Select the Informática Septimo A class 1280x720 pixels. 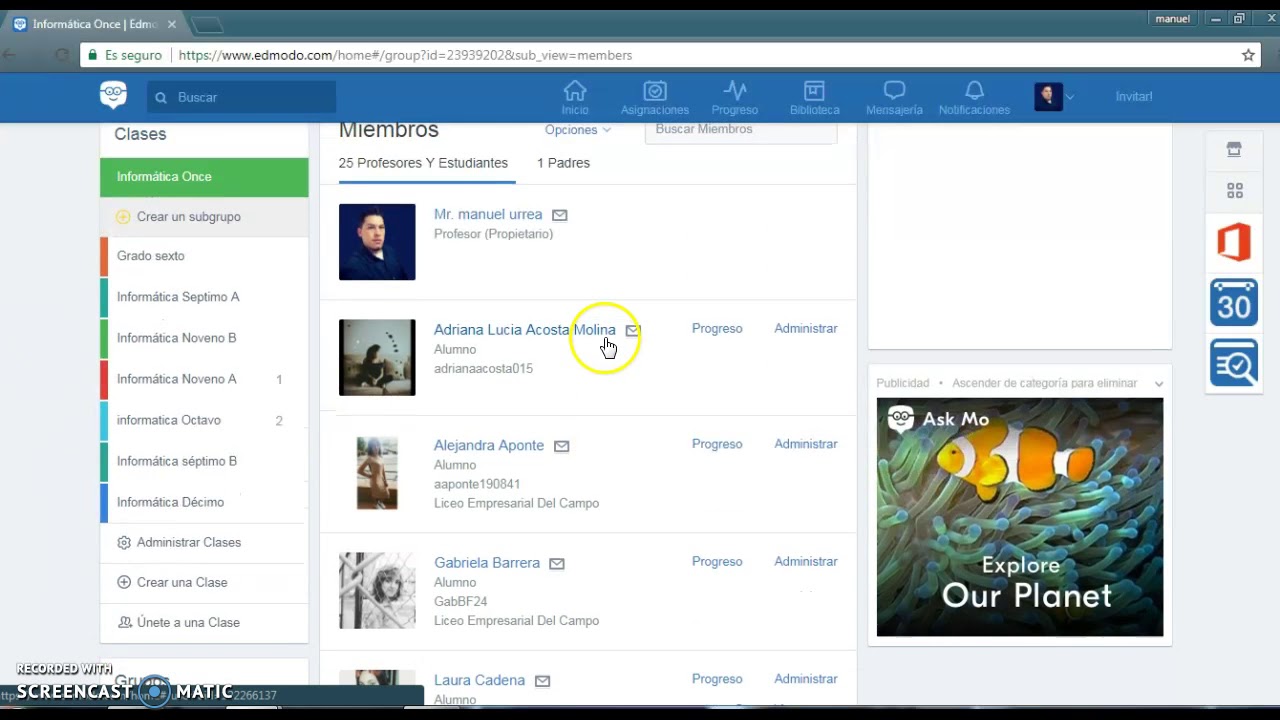tap(178, 296)
